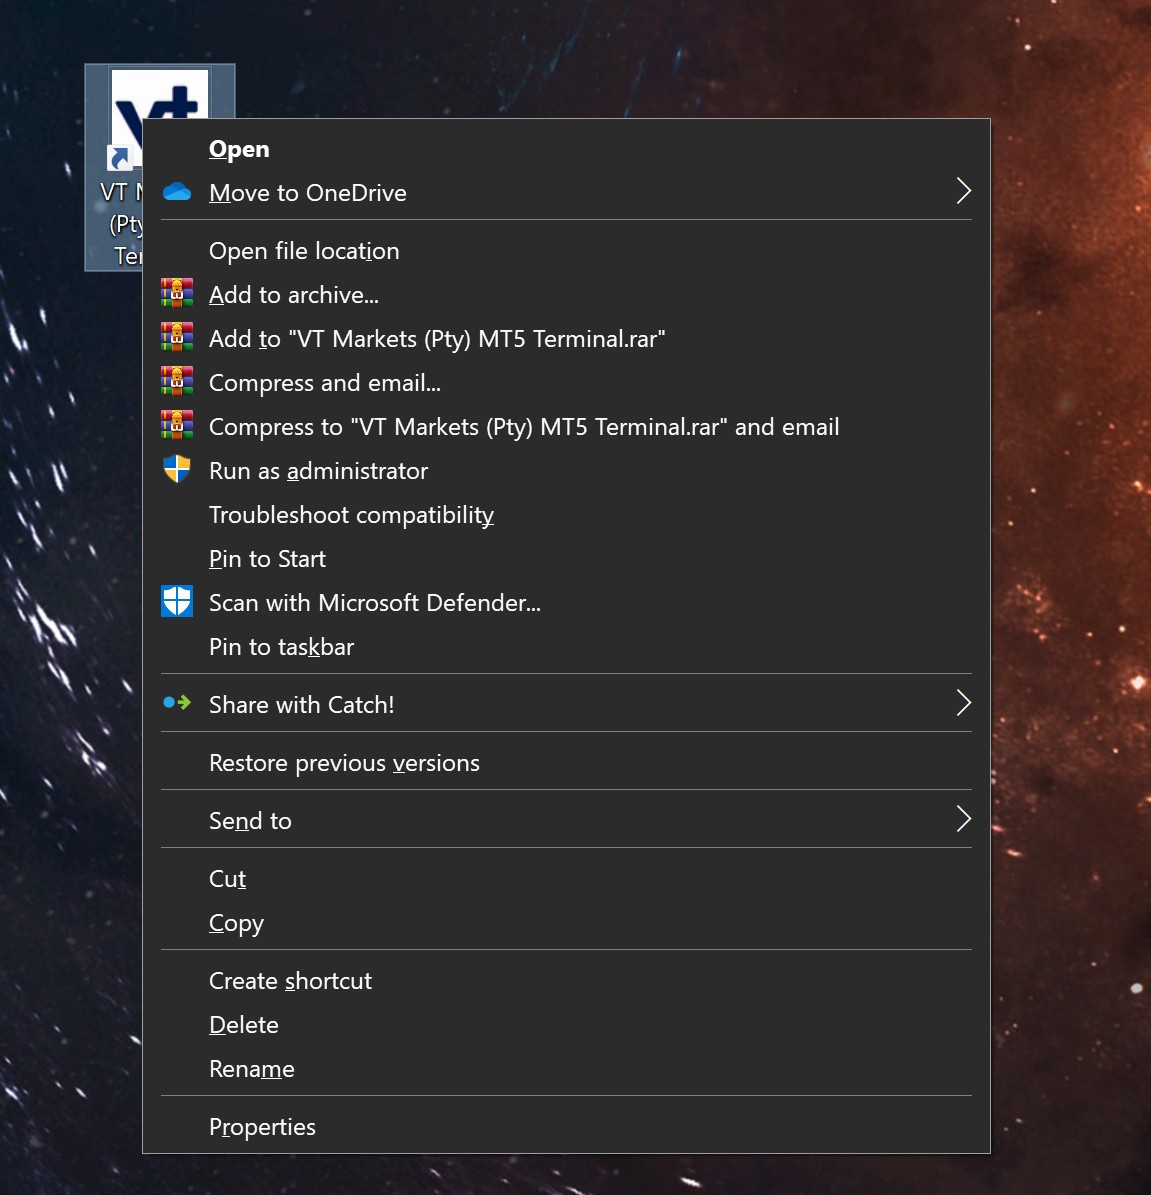Click the UAC shield icon for administrator
The height and width of the screenshot is (1195, 1151).
[177, 469]
